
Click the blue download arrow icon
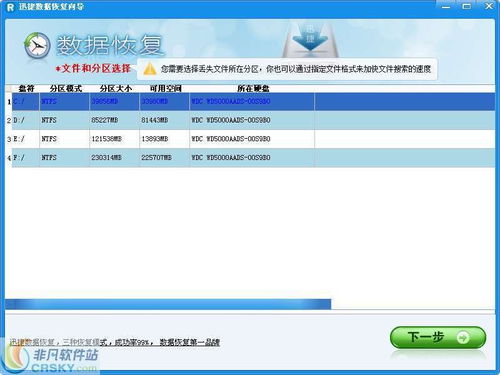[310, 41]
